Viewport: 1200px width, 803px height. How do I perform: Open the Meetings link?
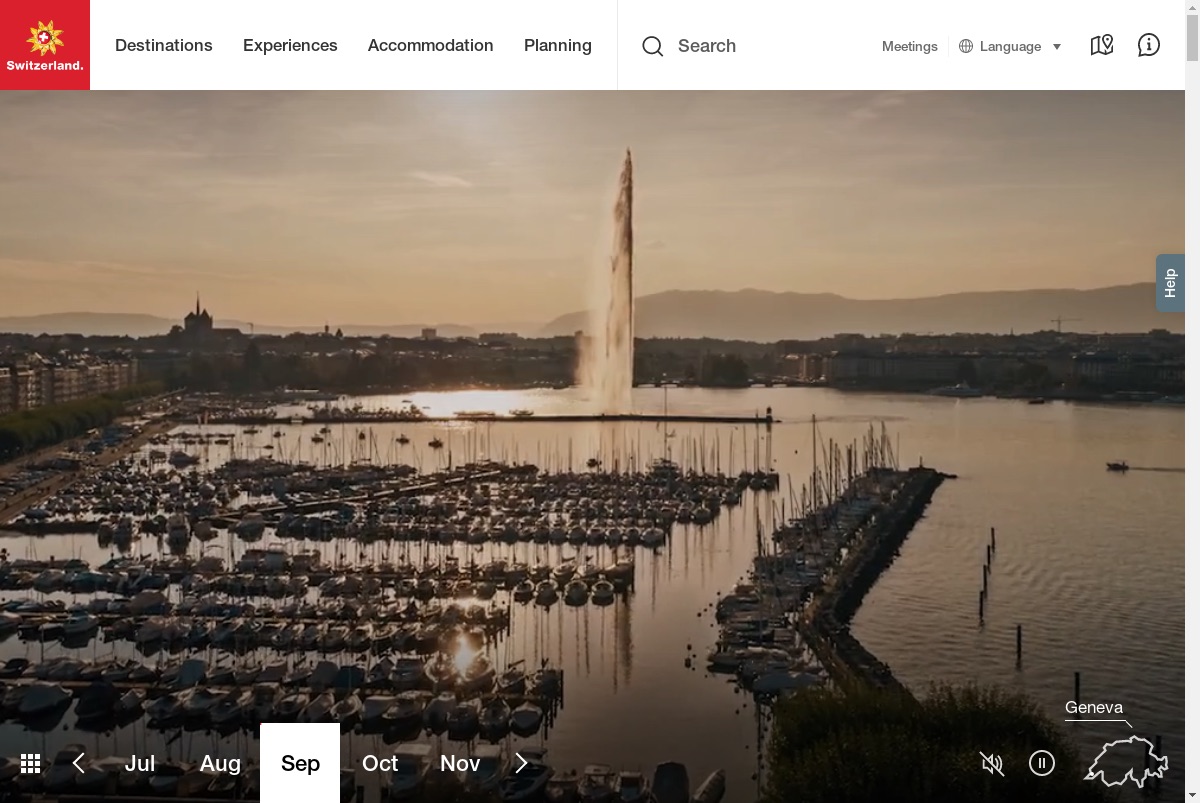click(910, 46)
